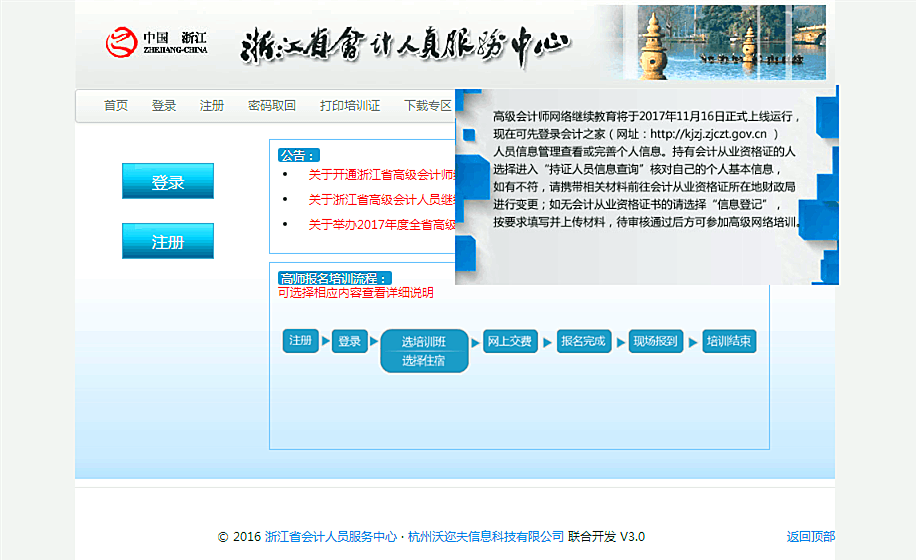Click the 注册 step in the process flow

301,341
